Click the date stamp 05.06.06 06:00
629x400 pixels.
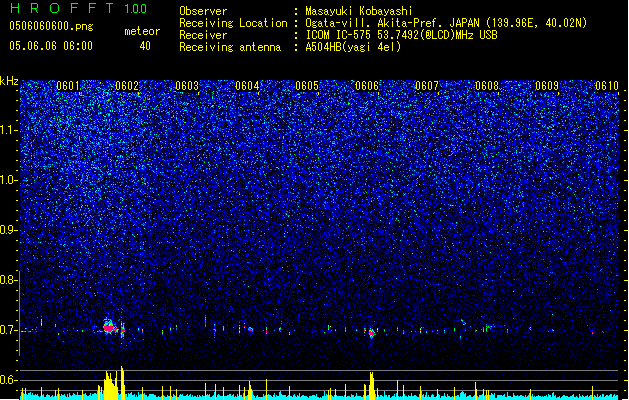click(51, 46)
